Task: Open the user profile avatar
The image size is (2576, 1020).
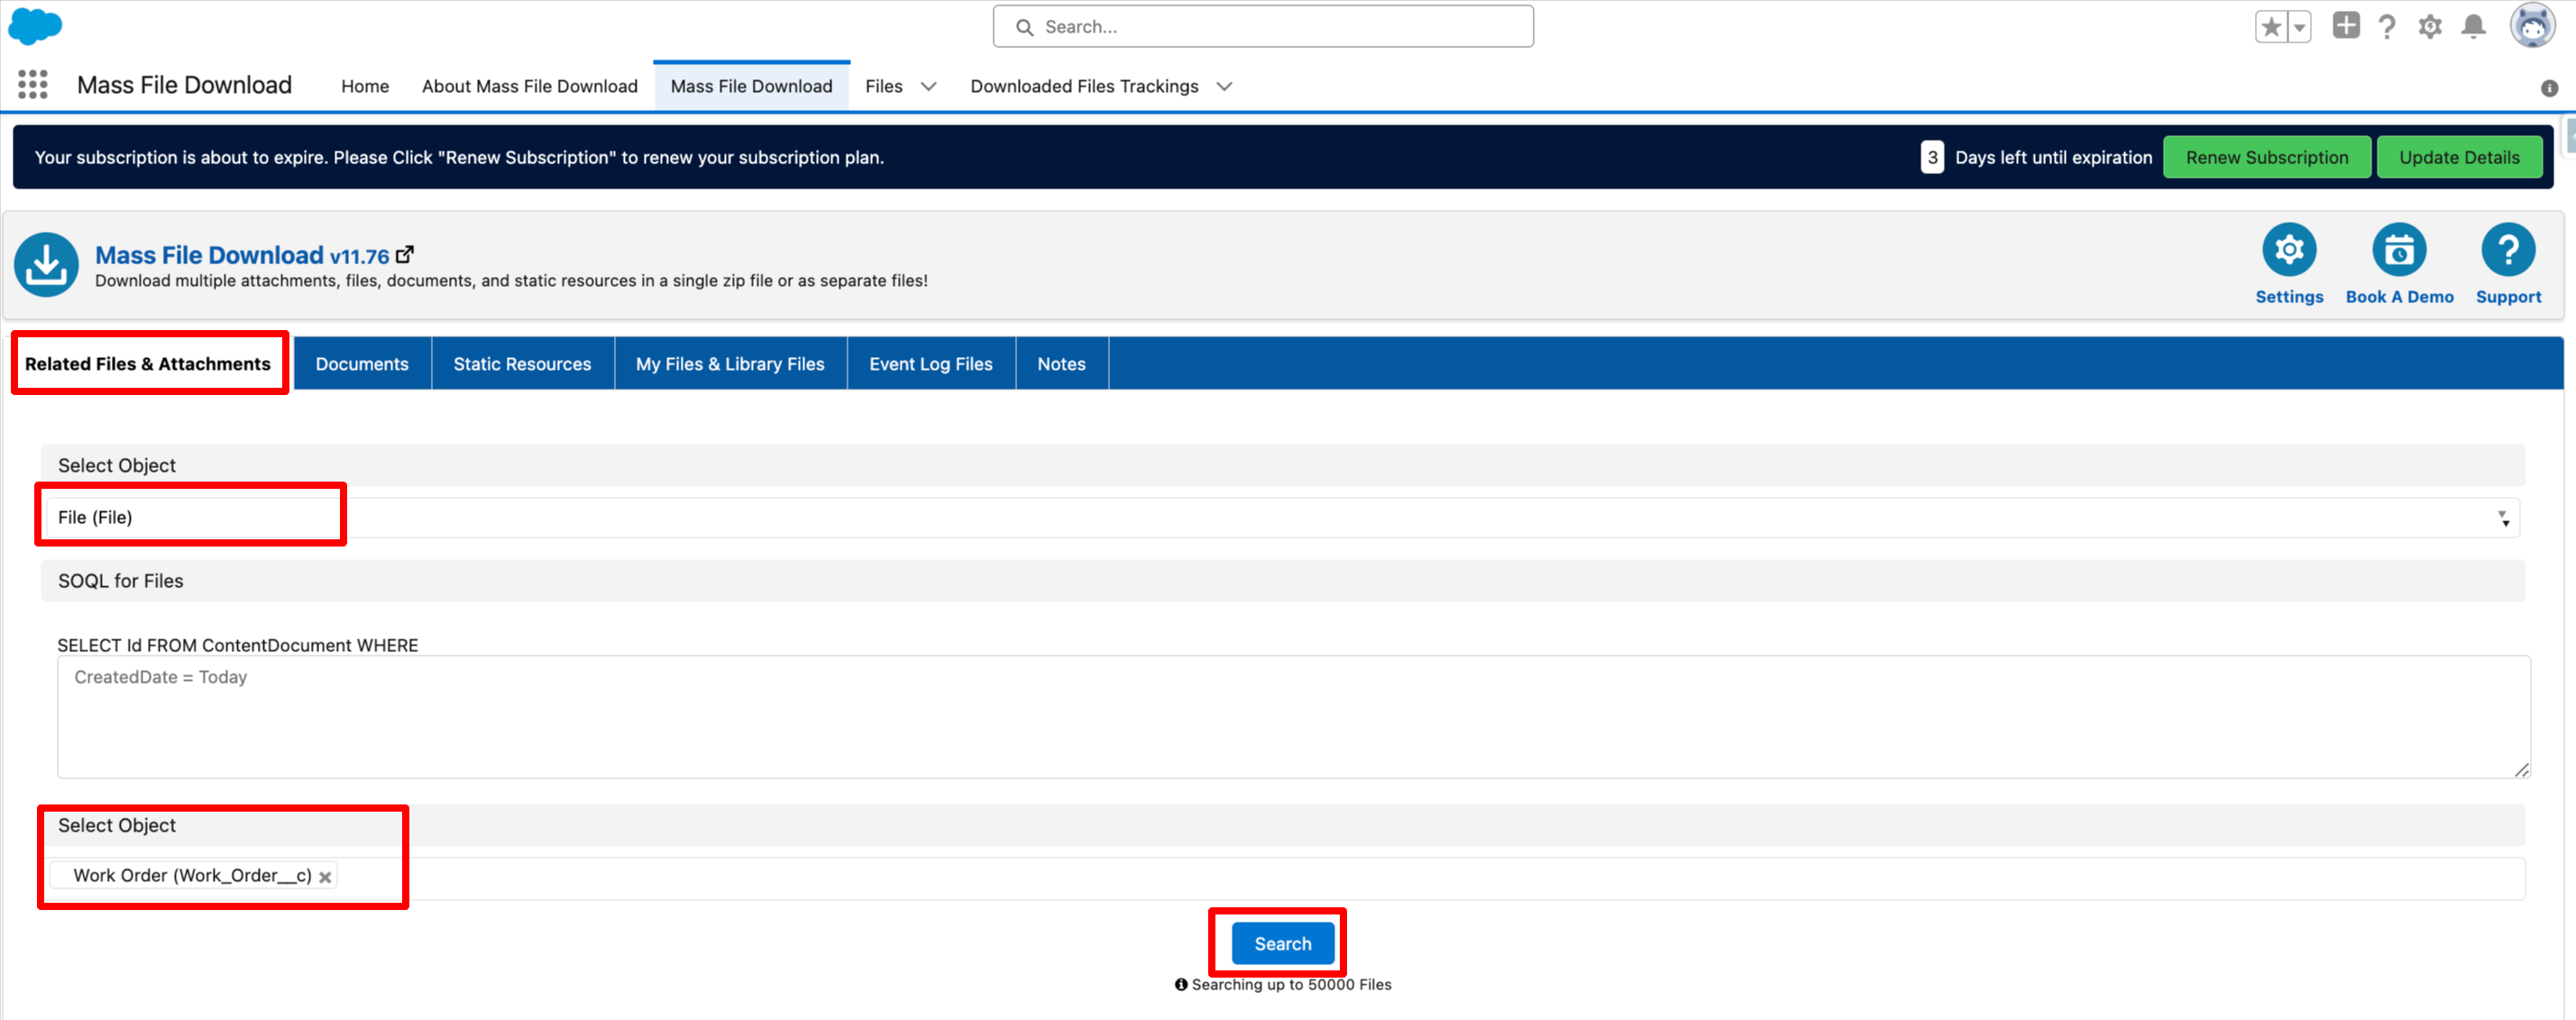Action: (x=2532, y=26)
